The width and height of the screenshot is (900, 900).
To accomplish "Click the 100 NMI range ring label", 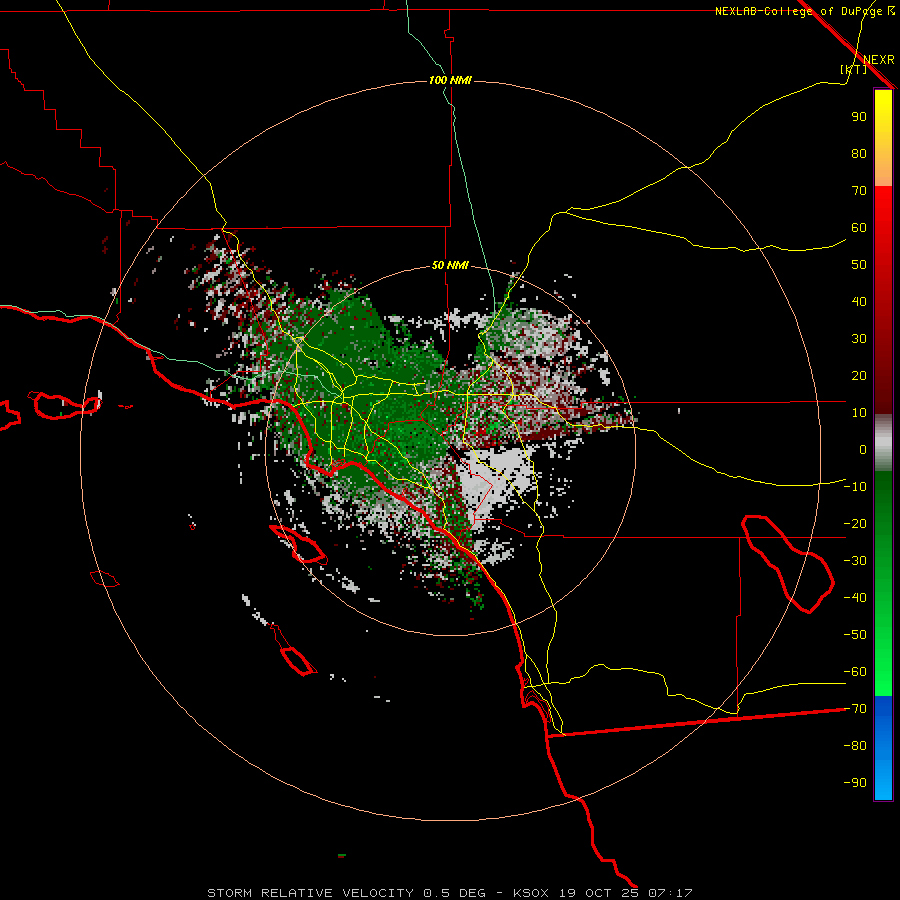I will 450,80.
